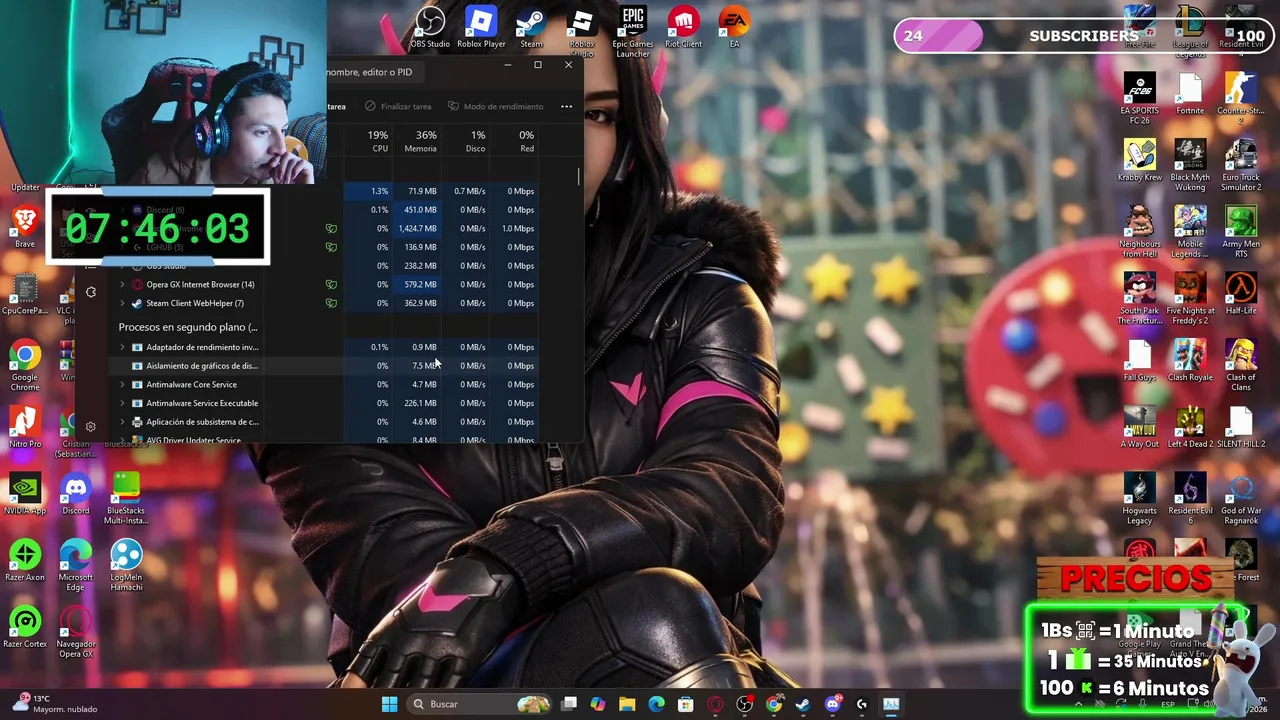This screenshot has width=1280, height=720.
Task: Launch Clash Royale desktop icon
Action: (x=1190, y=362)
